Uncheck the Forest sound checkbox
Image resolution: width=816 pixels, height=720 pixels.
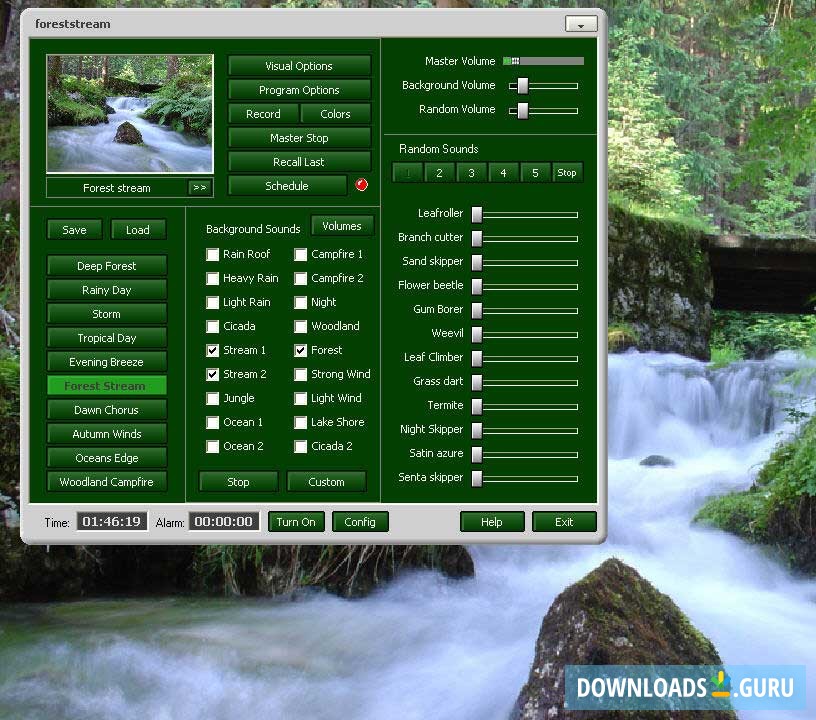pos(300,350)
